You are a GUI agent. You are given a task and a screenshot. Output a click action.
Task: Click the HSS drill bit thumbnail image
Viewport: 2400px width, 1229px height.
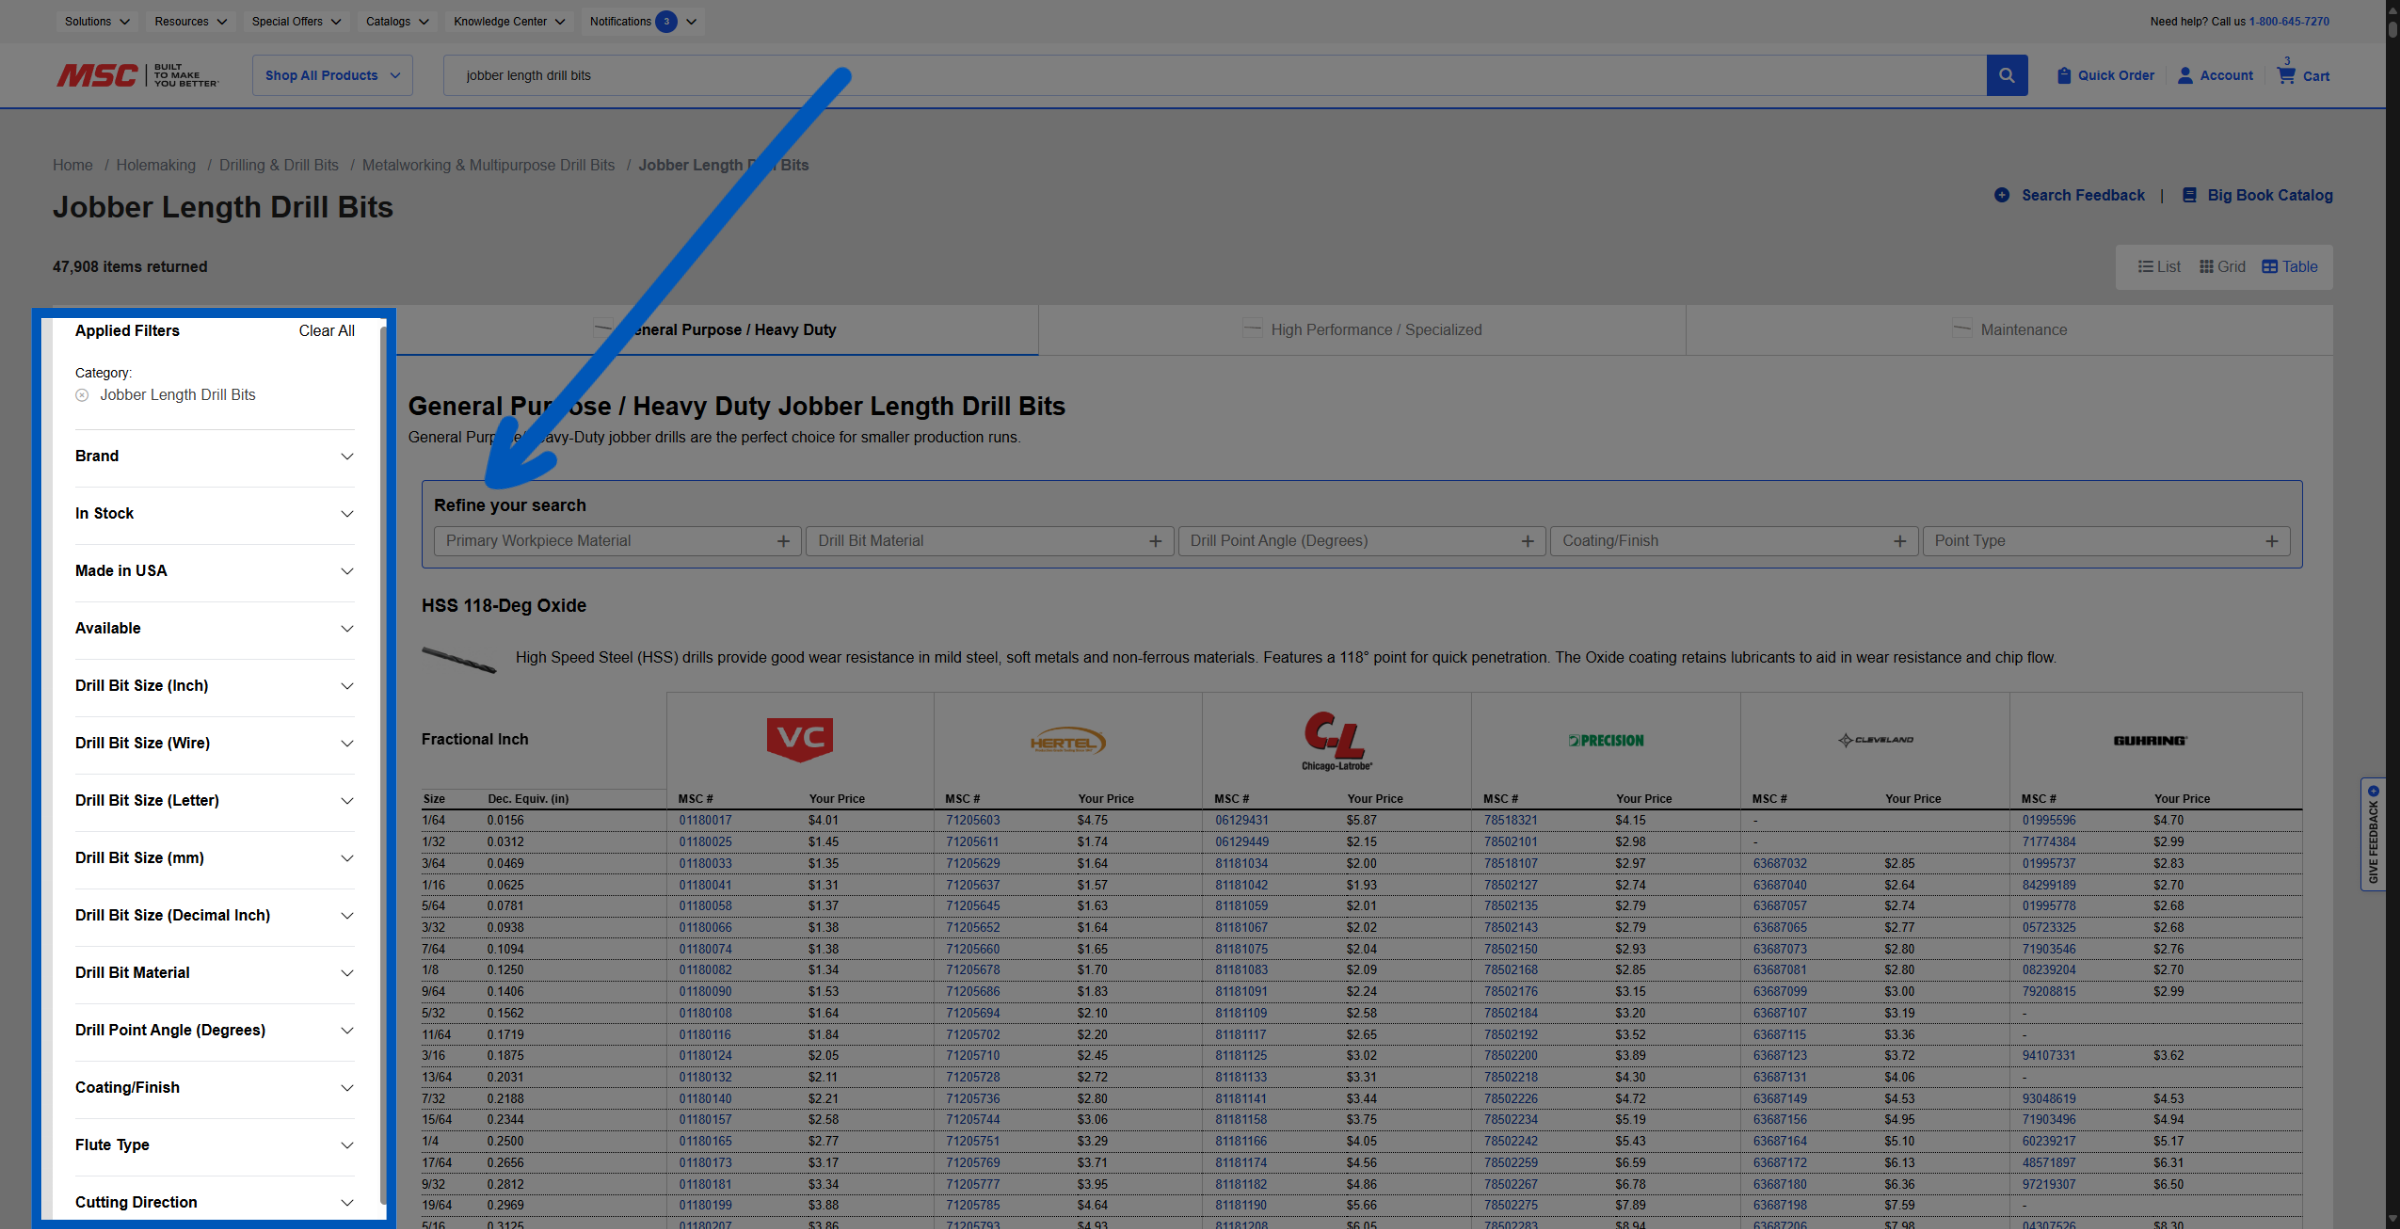point(459,658)
